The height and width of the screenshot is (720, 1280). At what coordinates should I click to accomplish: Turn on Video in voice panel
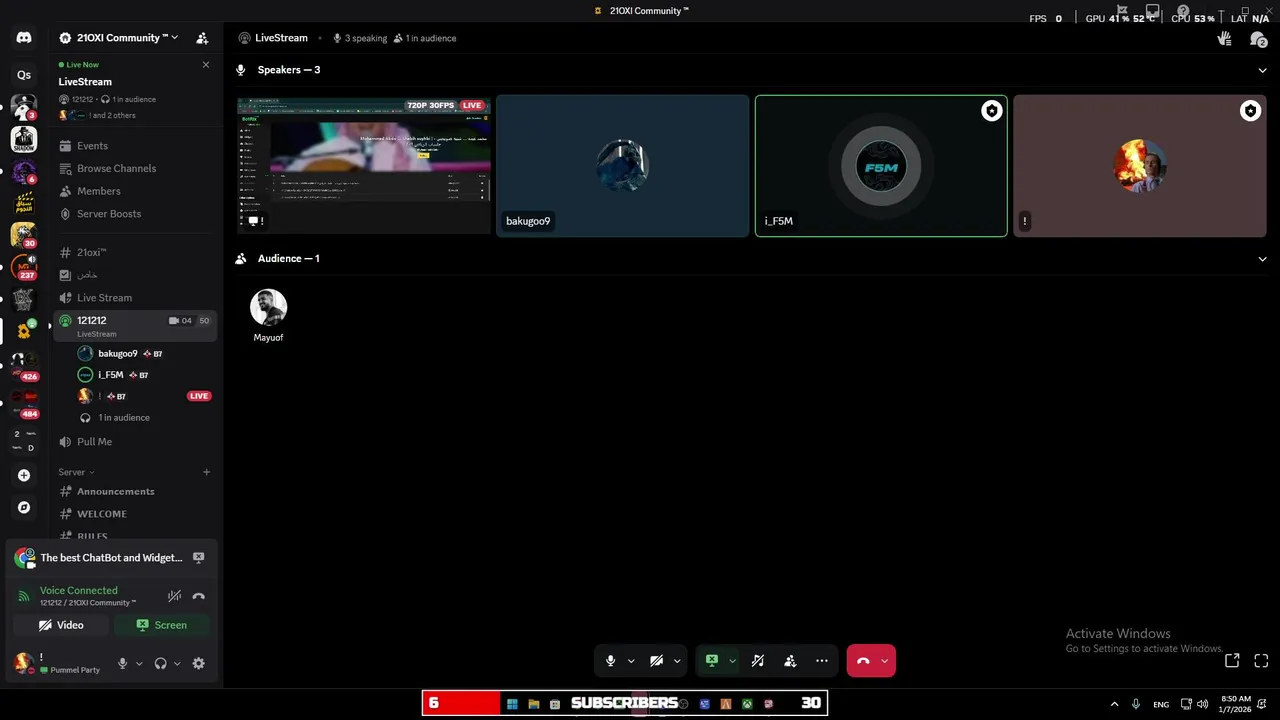coord(61,625)
